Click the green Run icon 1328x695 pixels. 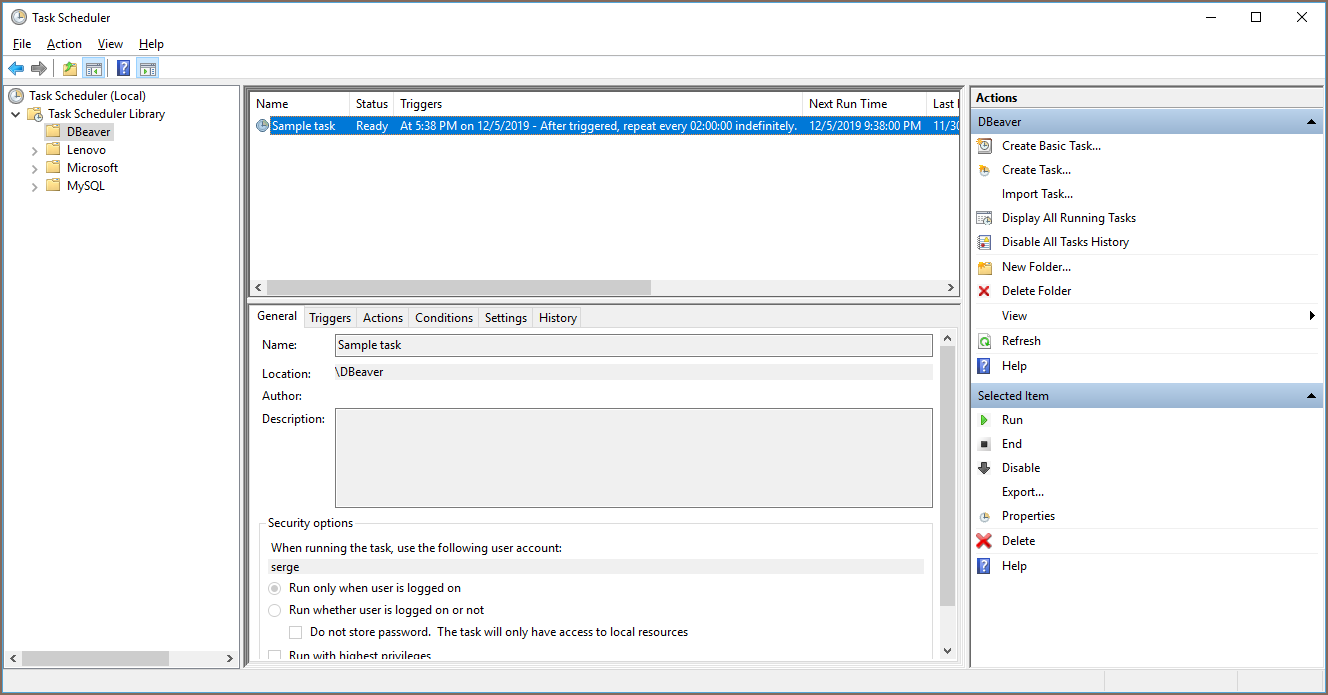pyautogui.click(x=984, y=420)
